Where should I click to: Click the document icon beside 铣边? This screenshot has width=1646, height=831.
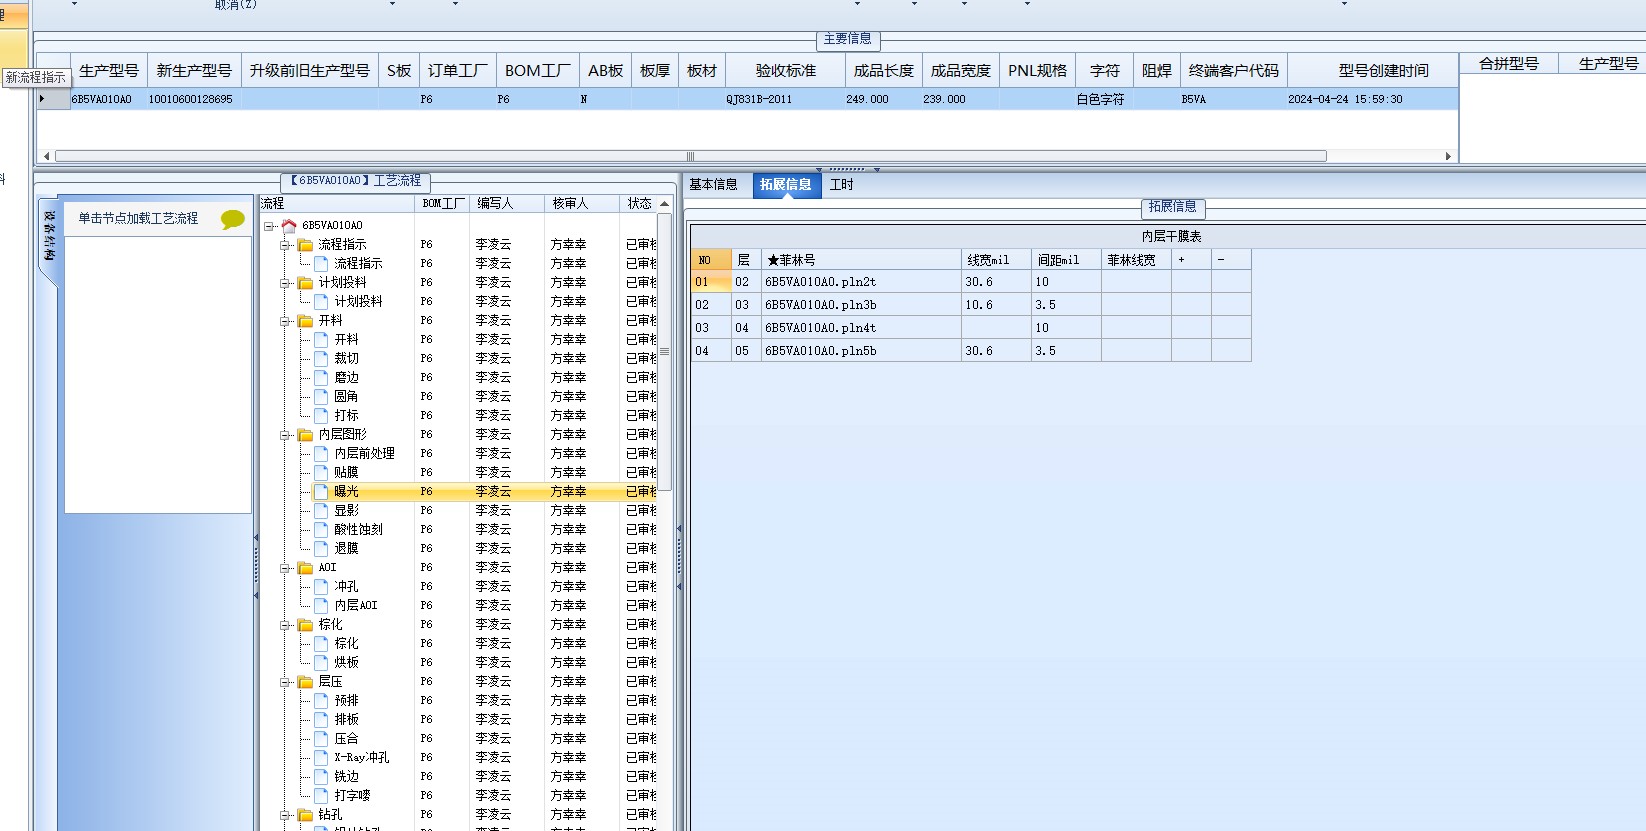pyautogui.click(x=321, y=777)
